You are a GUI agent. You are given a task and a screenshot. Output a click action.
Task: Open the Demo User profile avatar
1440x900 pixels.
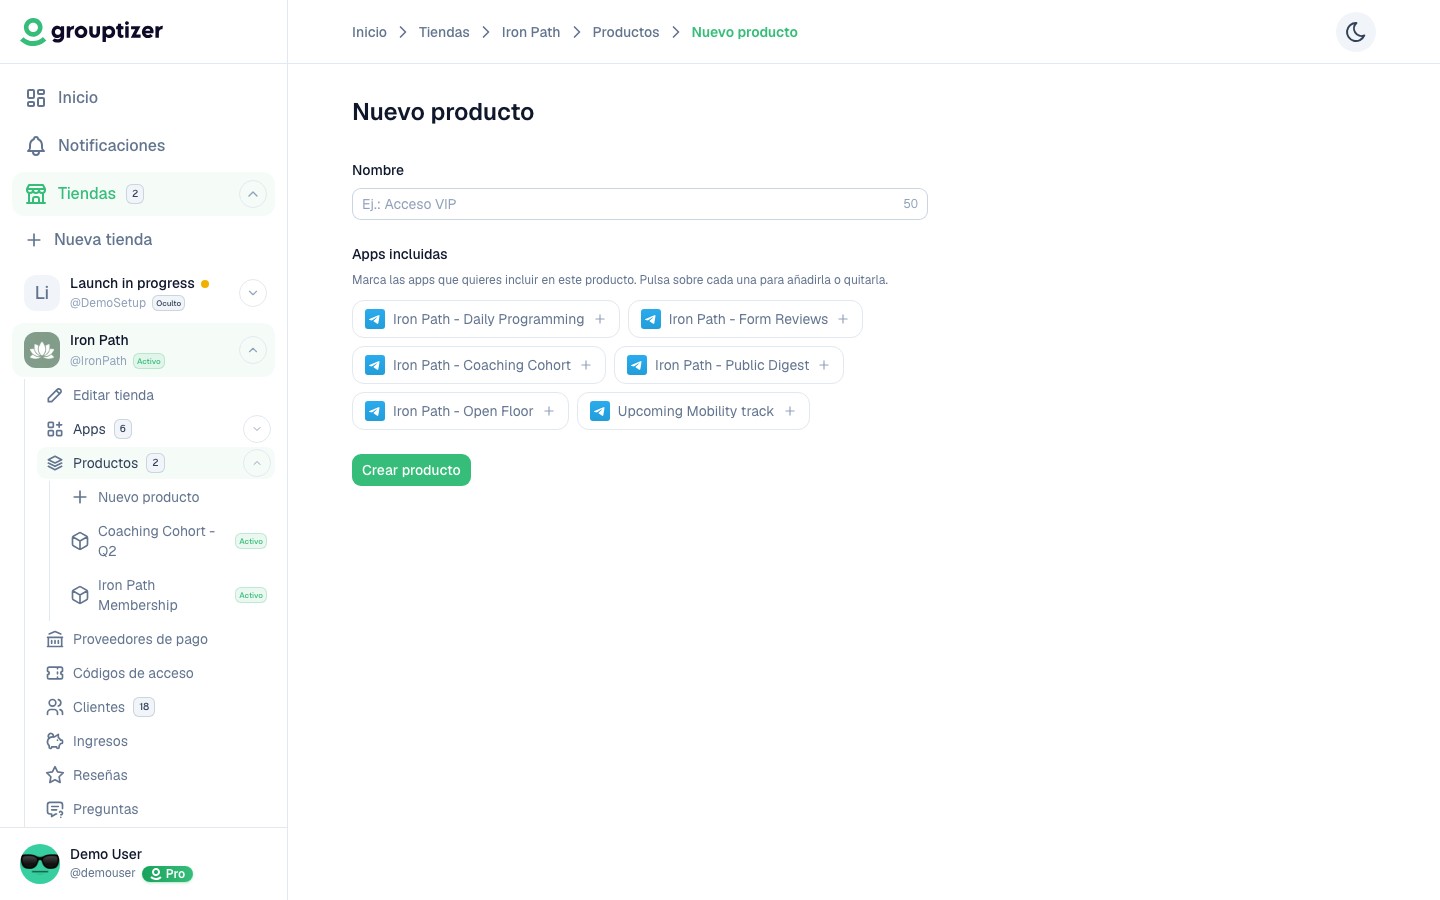[40, 864]
